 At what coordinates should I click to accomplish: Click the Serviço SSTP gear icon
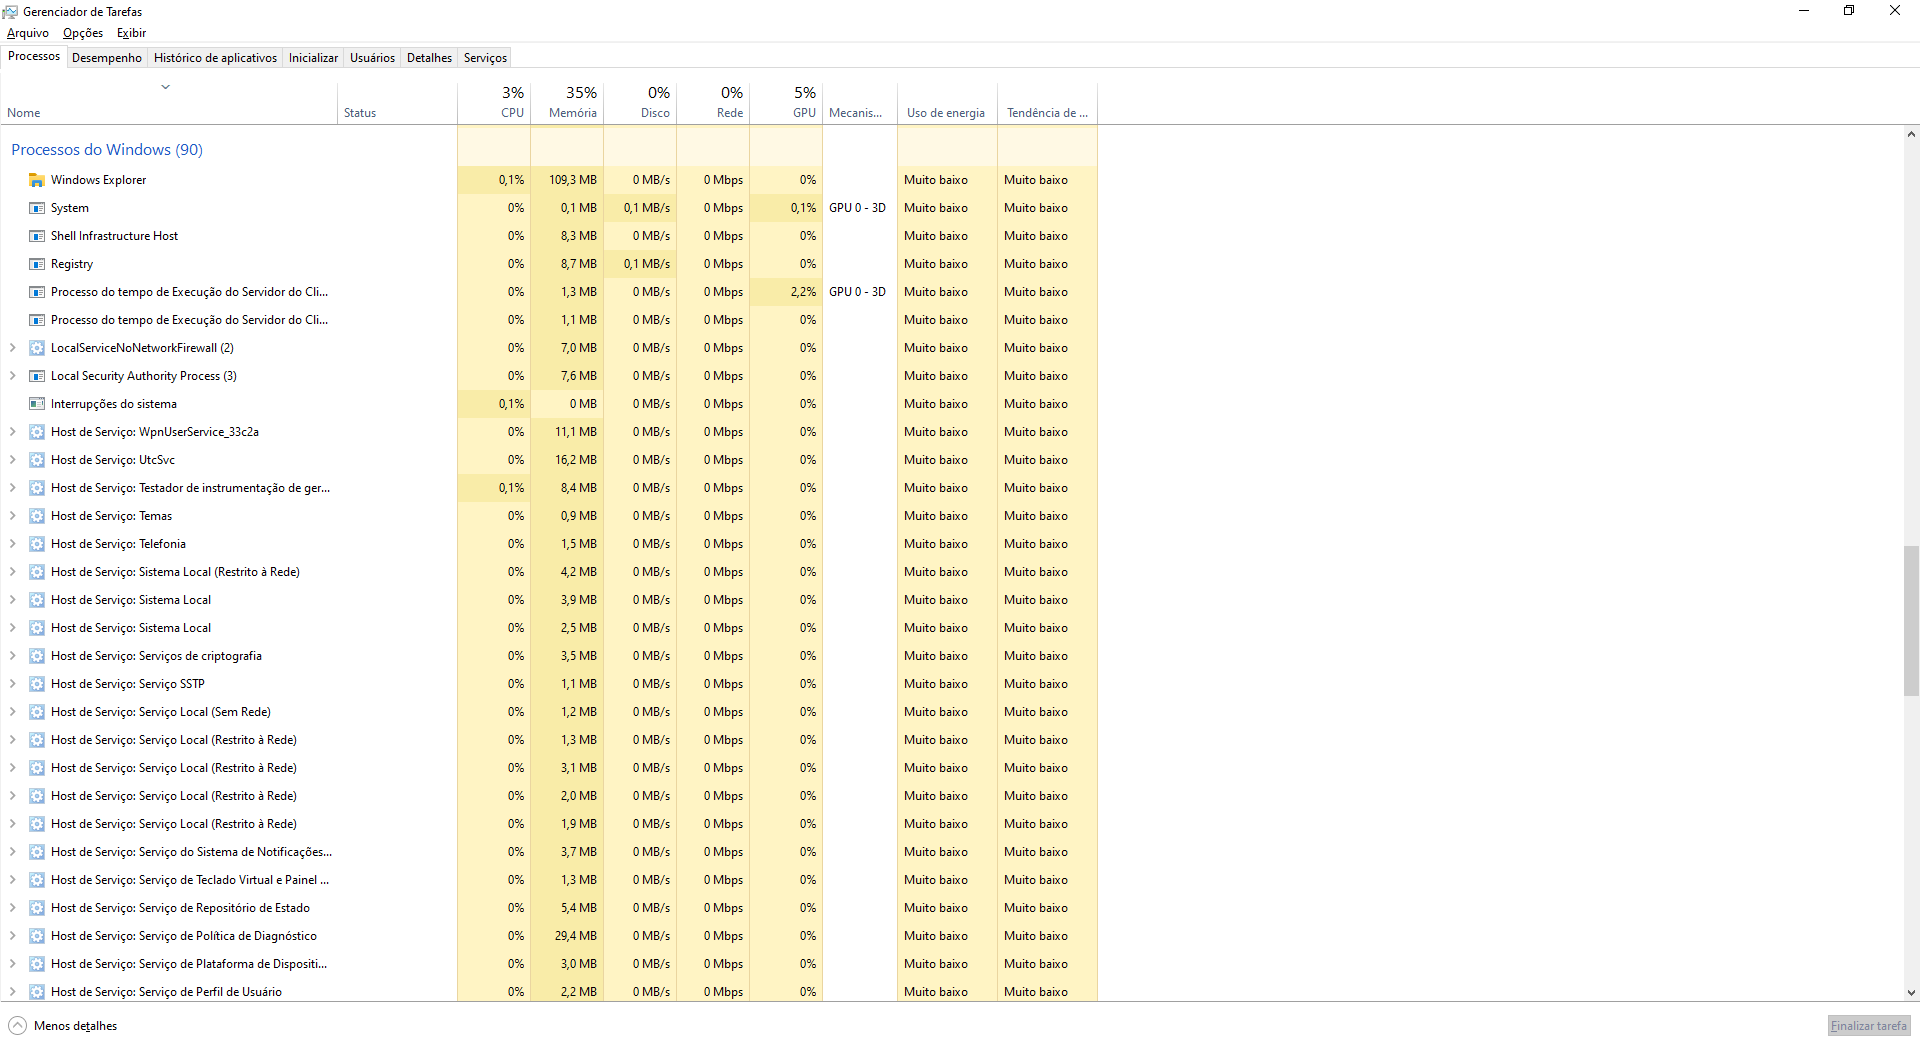(x=37, y=684)
